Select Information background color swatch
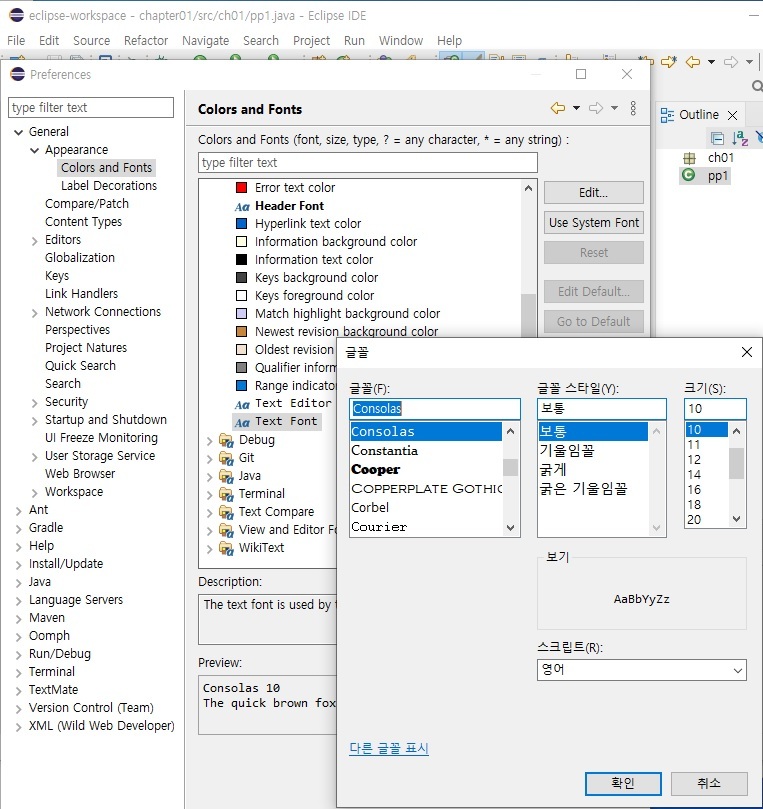 pos(241,241)
